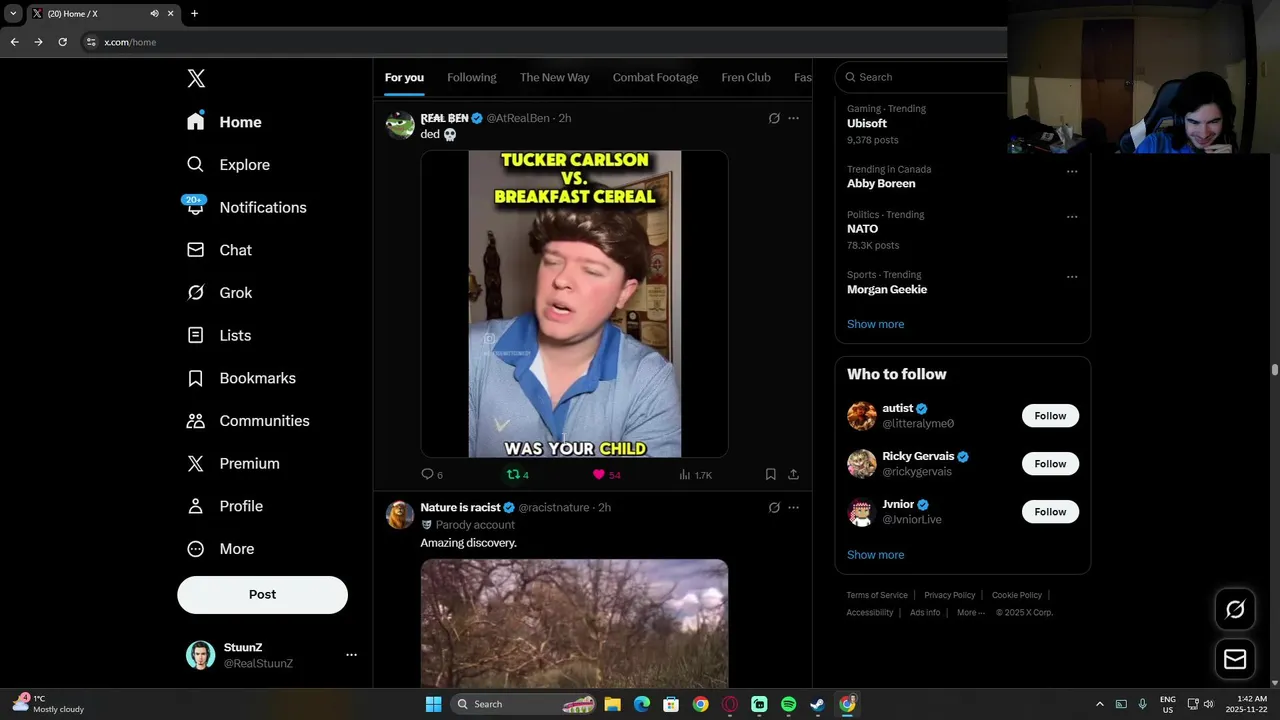
Task: Switch to Combat Footage tab
Action: (655, 77)
